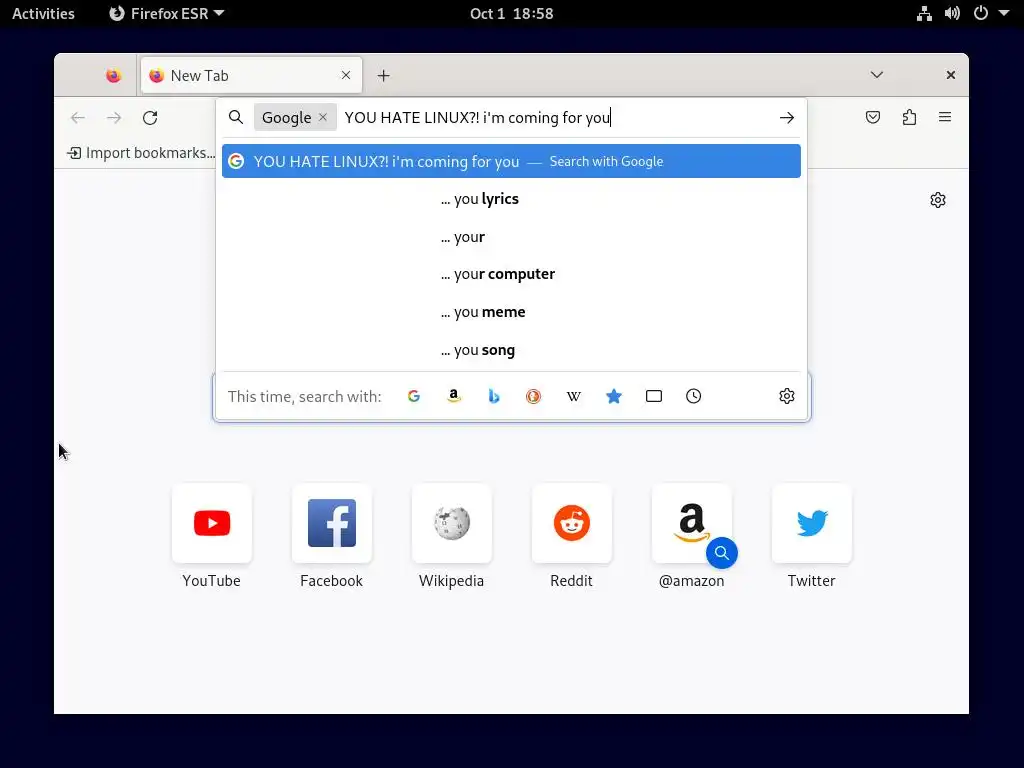Viewport: 1024px width, 768px height.
Task: Remove the Google search engine chip
Action: pos(323,118)
